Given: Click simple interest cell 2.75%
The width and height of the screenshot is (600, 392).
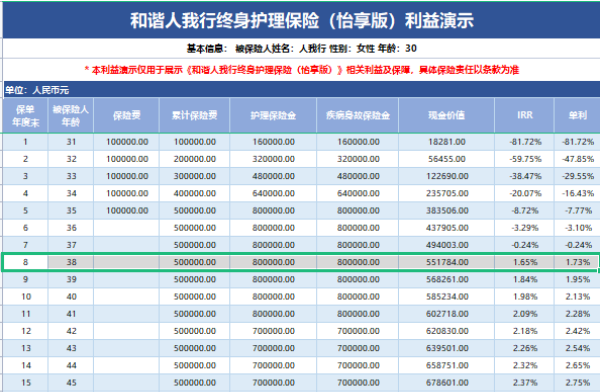Looking at the screenshot, I should 577,383.
